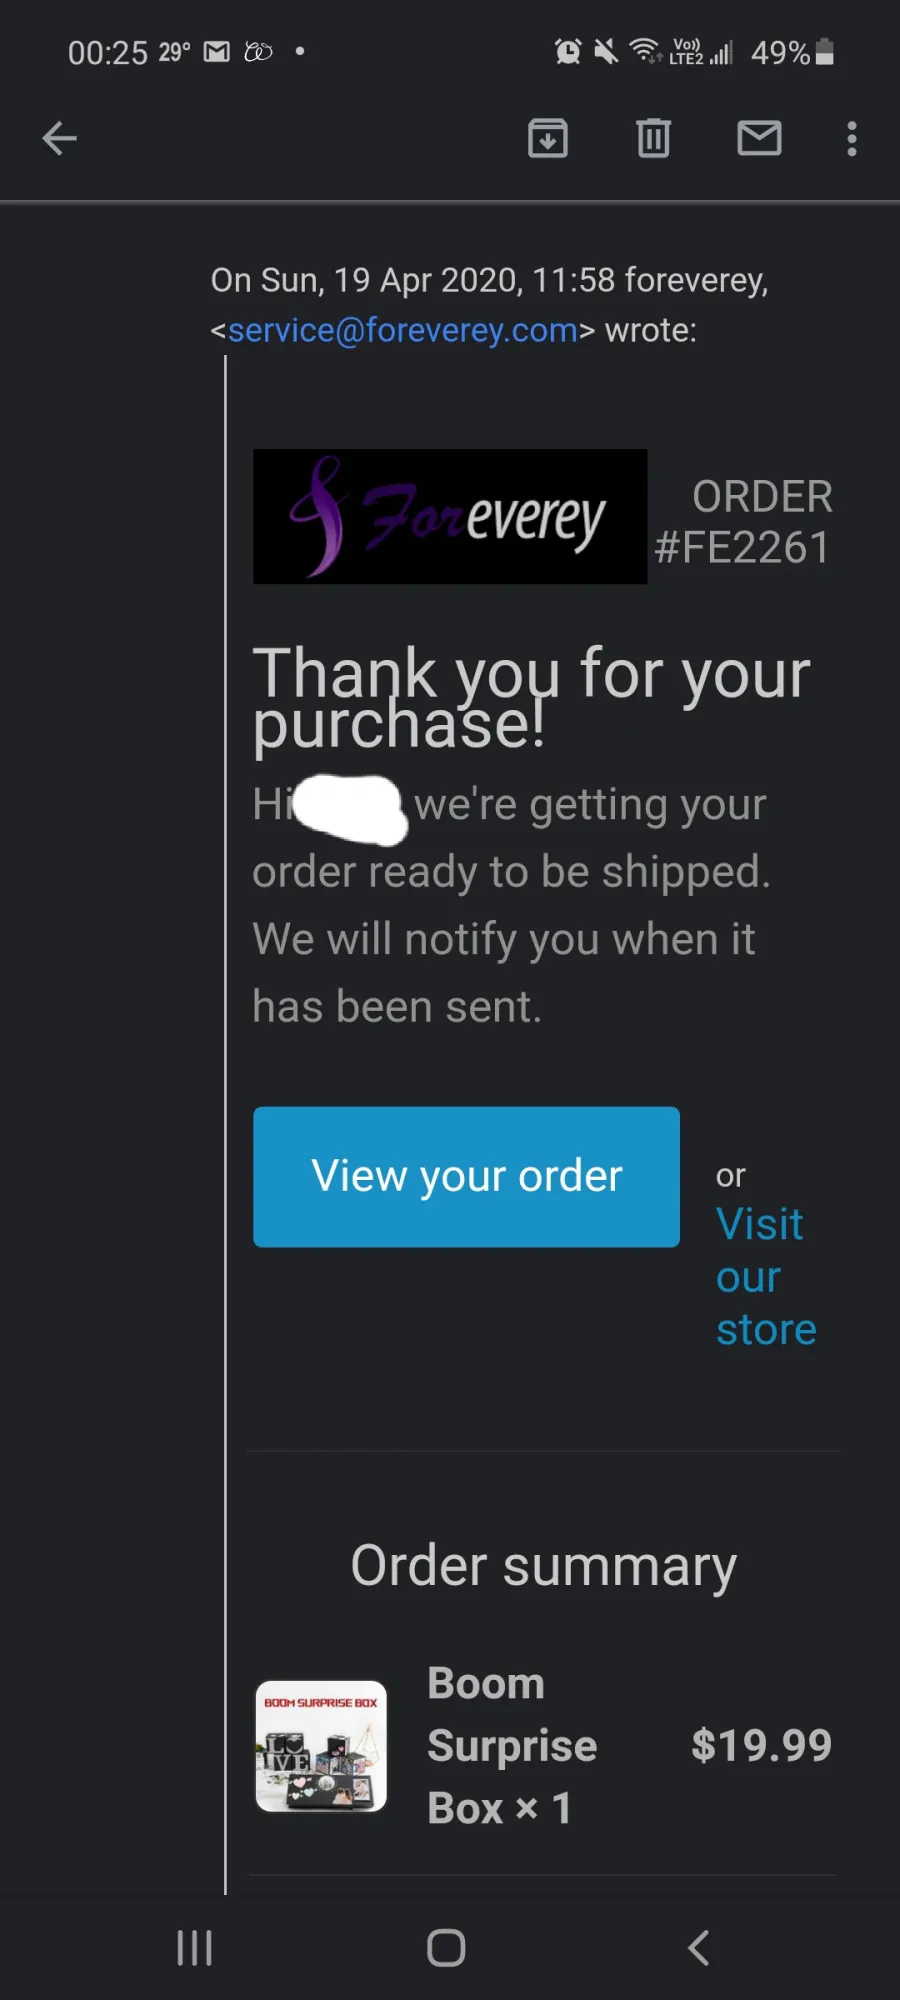Tap the mail notification icon in the status bar
Viewport: 900px width, 2000px height.
[217, 52]
